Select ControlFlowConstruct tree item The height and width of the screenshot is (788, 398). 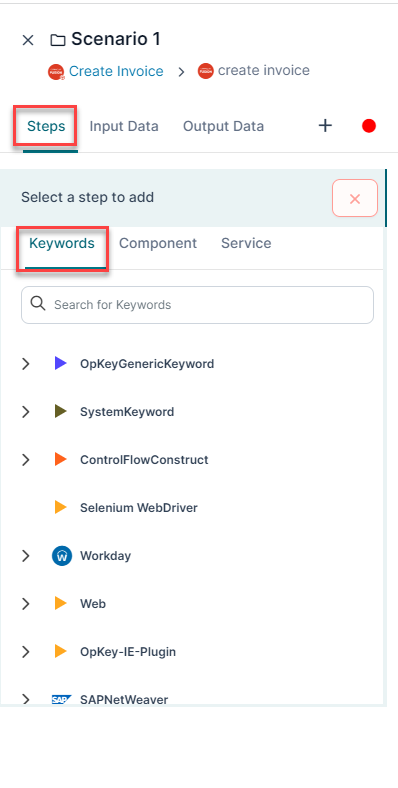[x=144, y=460]
